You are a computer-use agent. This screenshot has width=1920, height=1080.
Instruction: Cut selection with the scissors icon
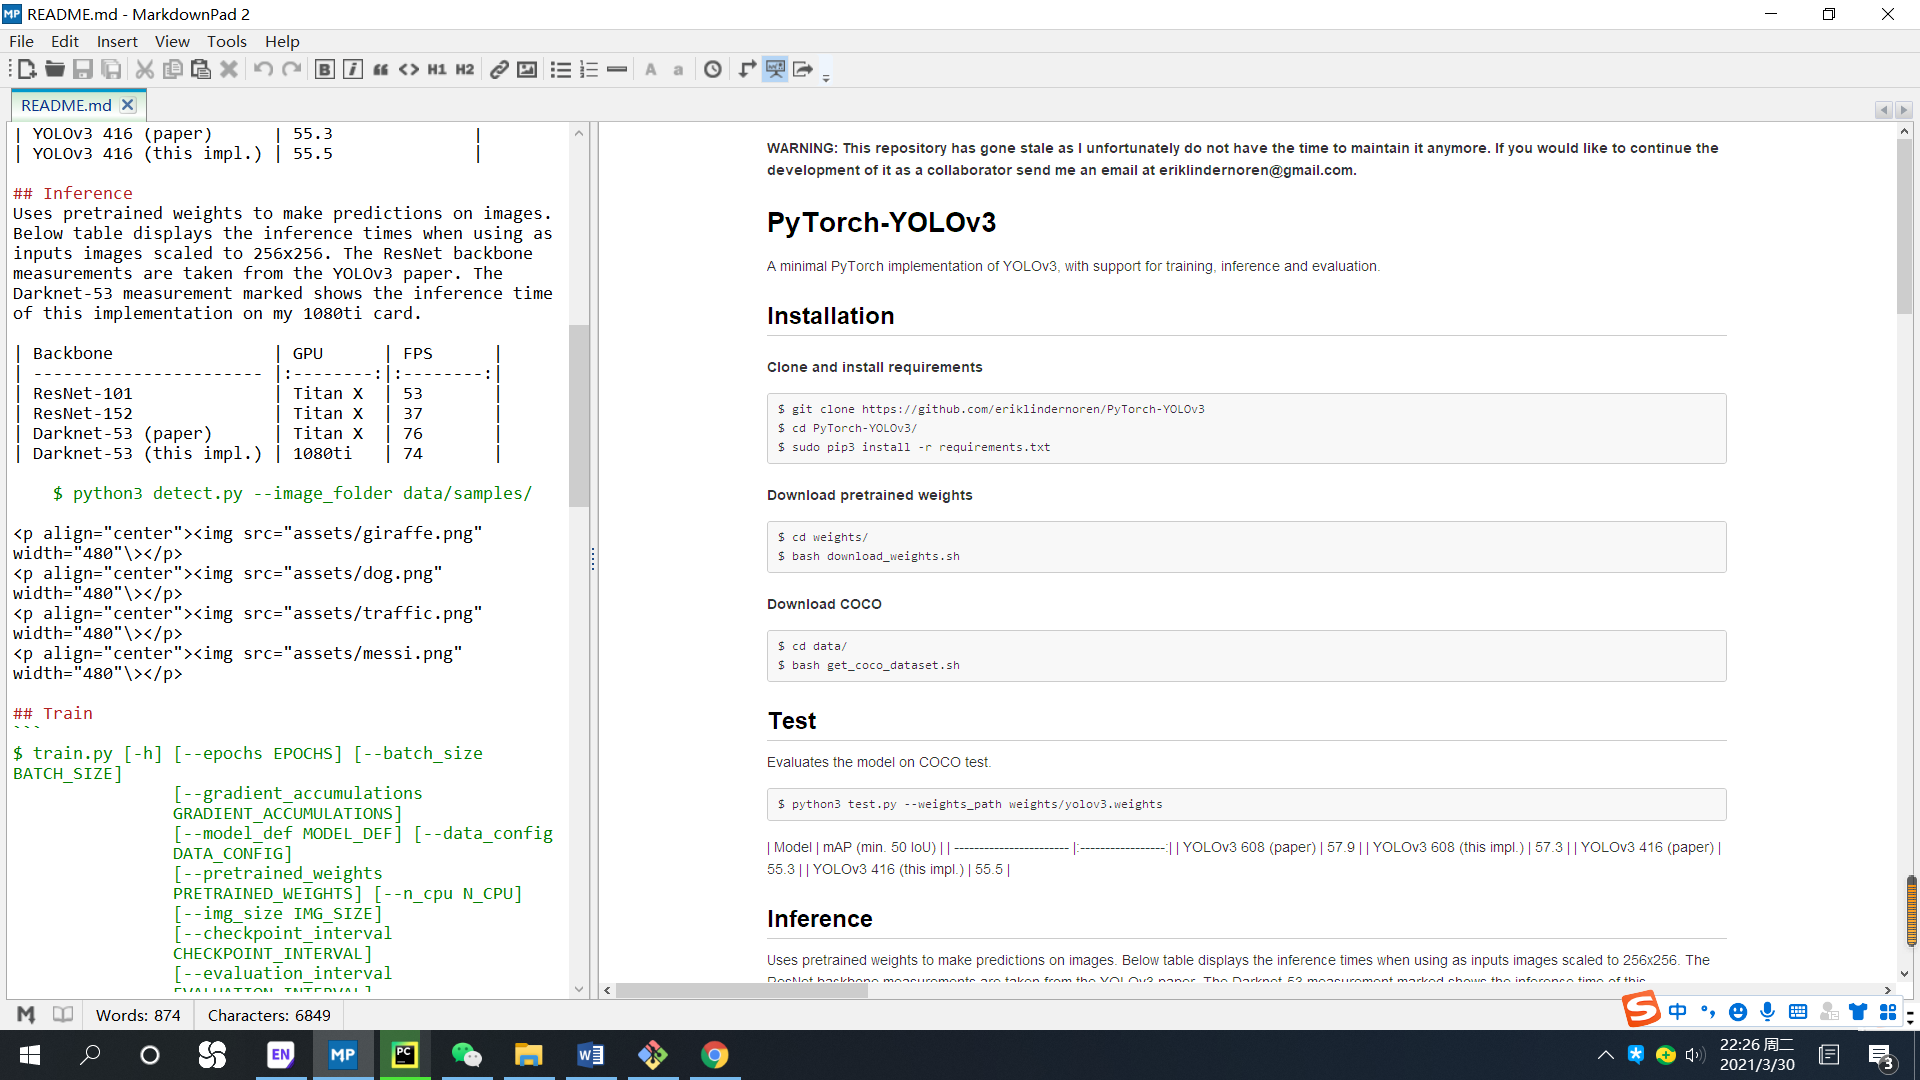(145, 69)
